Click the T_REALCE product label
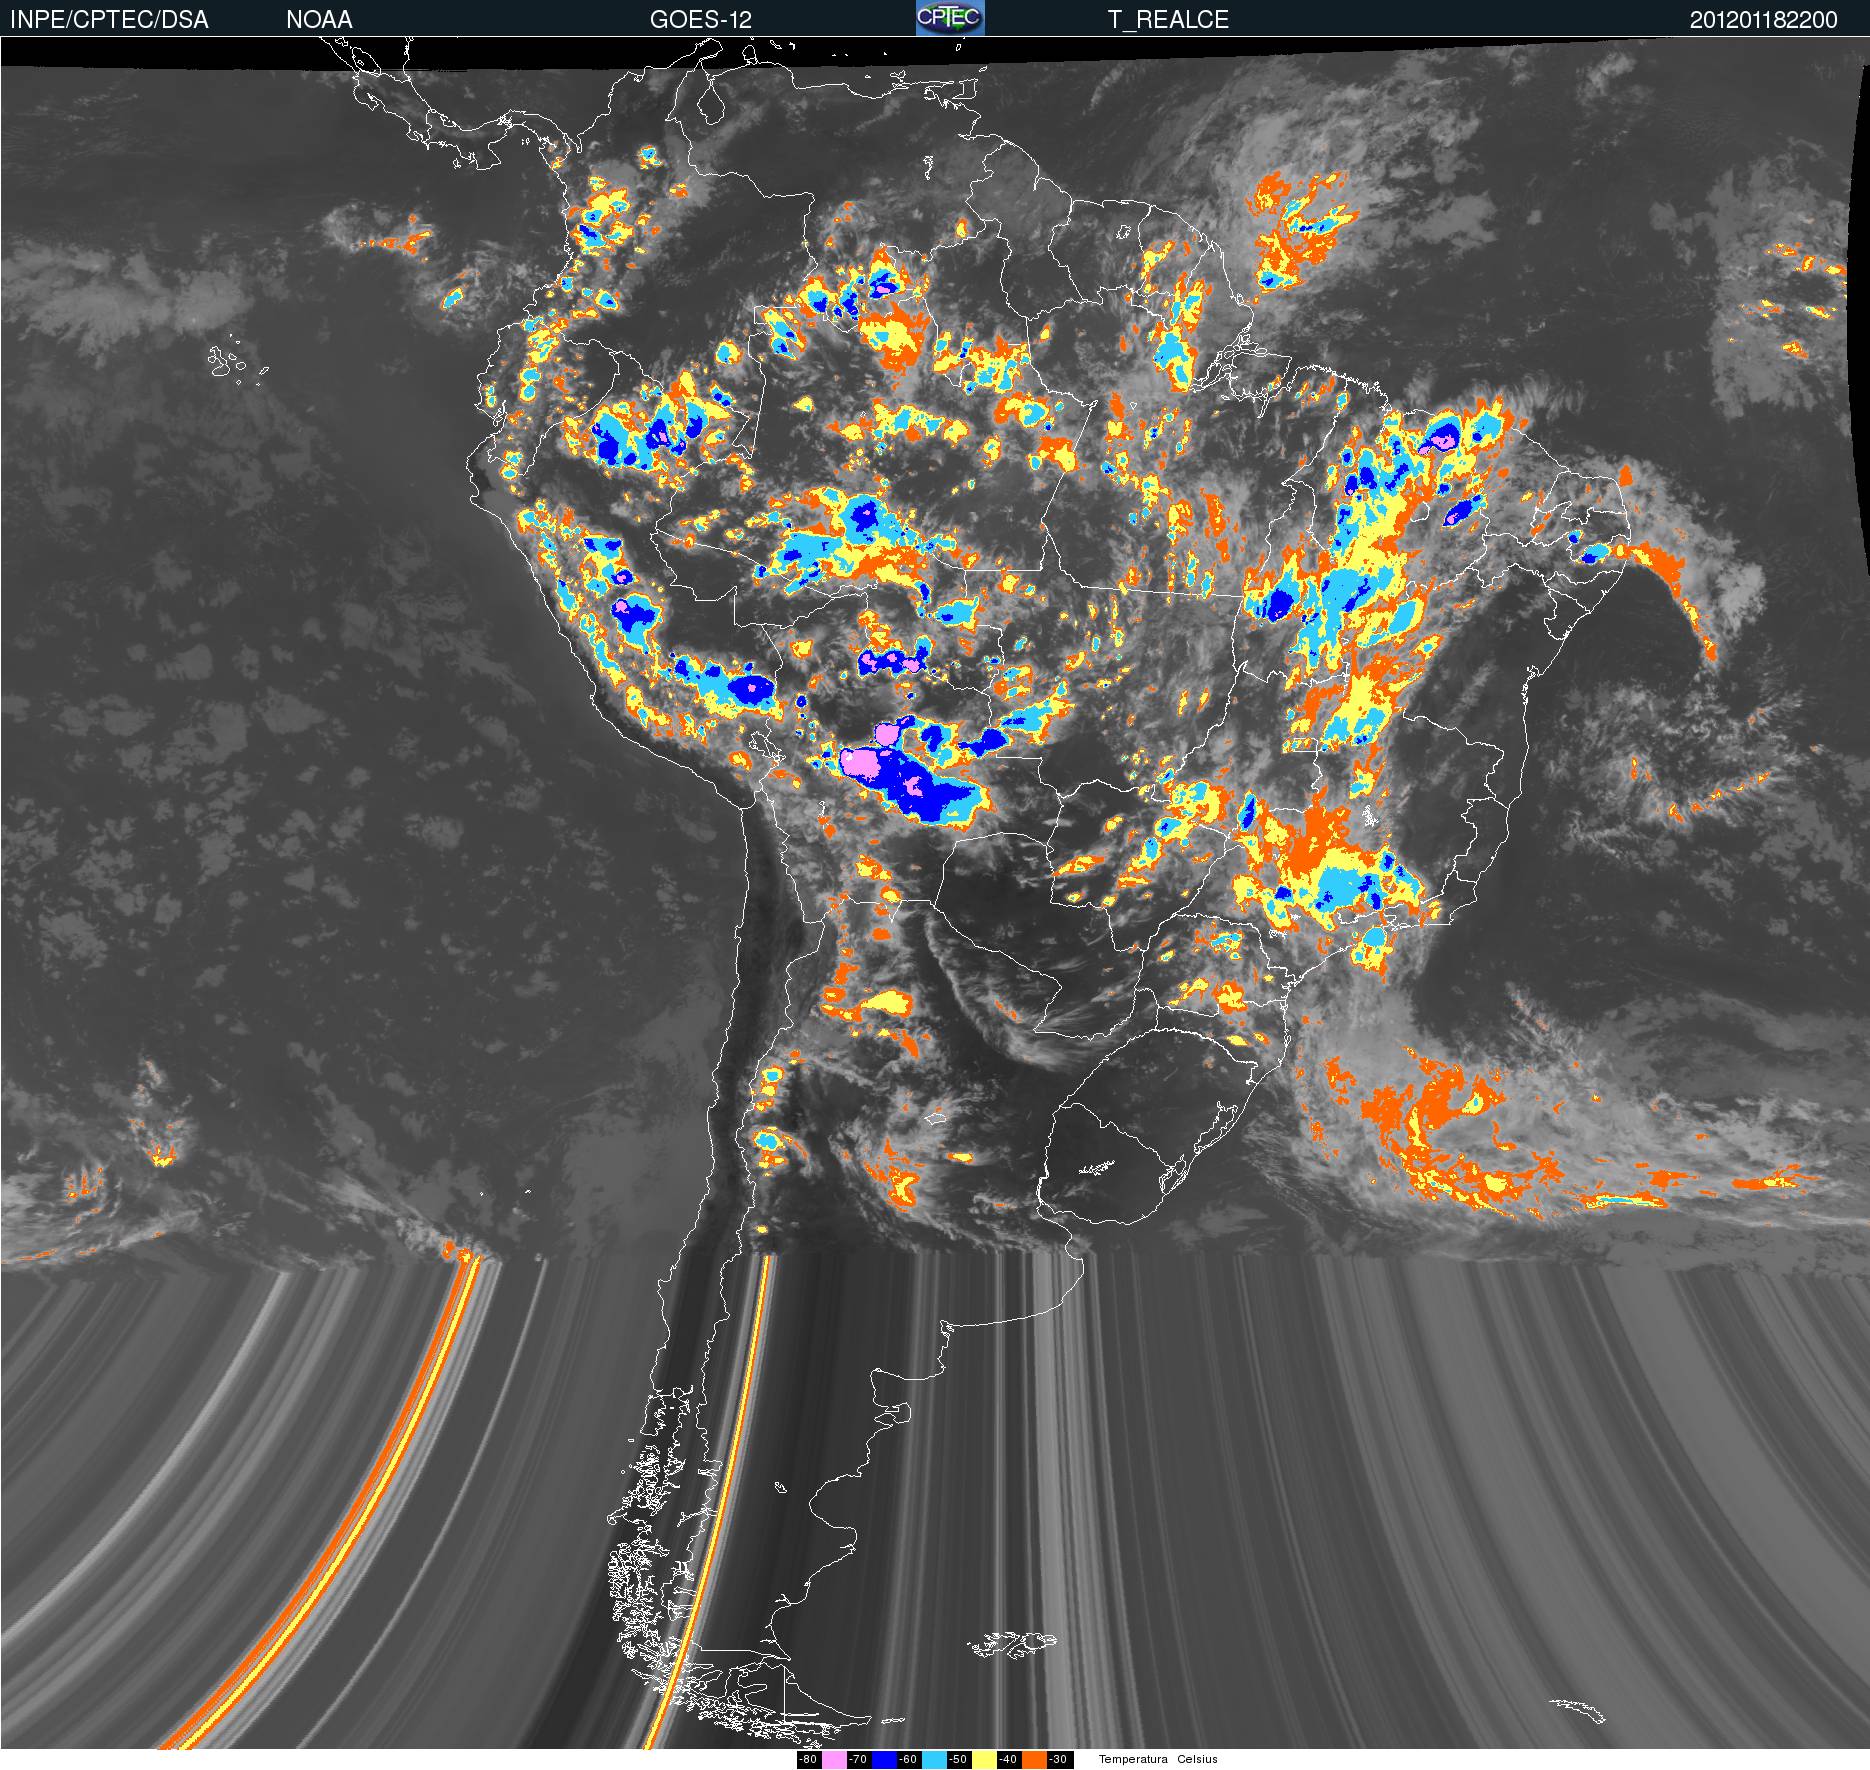This screenshot has width=1870, height=1770. click(x=1168, y=19)
